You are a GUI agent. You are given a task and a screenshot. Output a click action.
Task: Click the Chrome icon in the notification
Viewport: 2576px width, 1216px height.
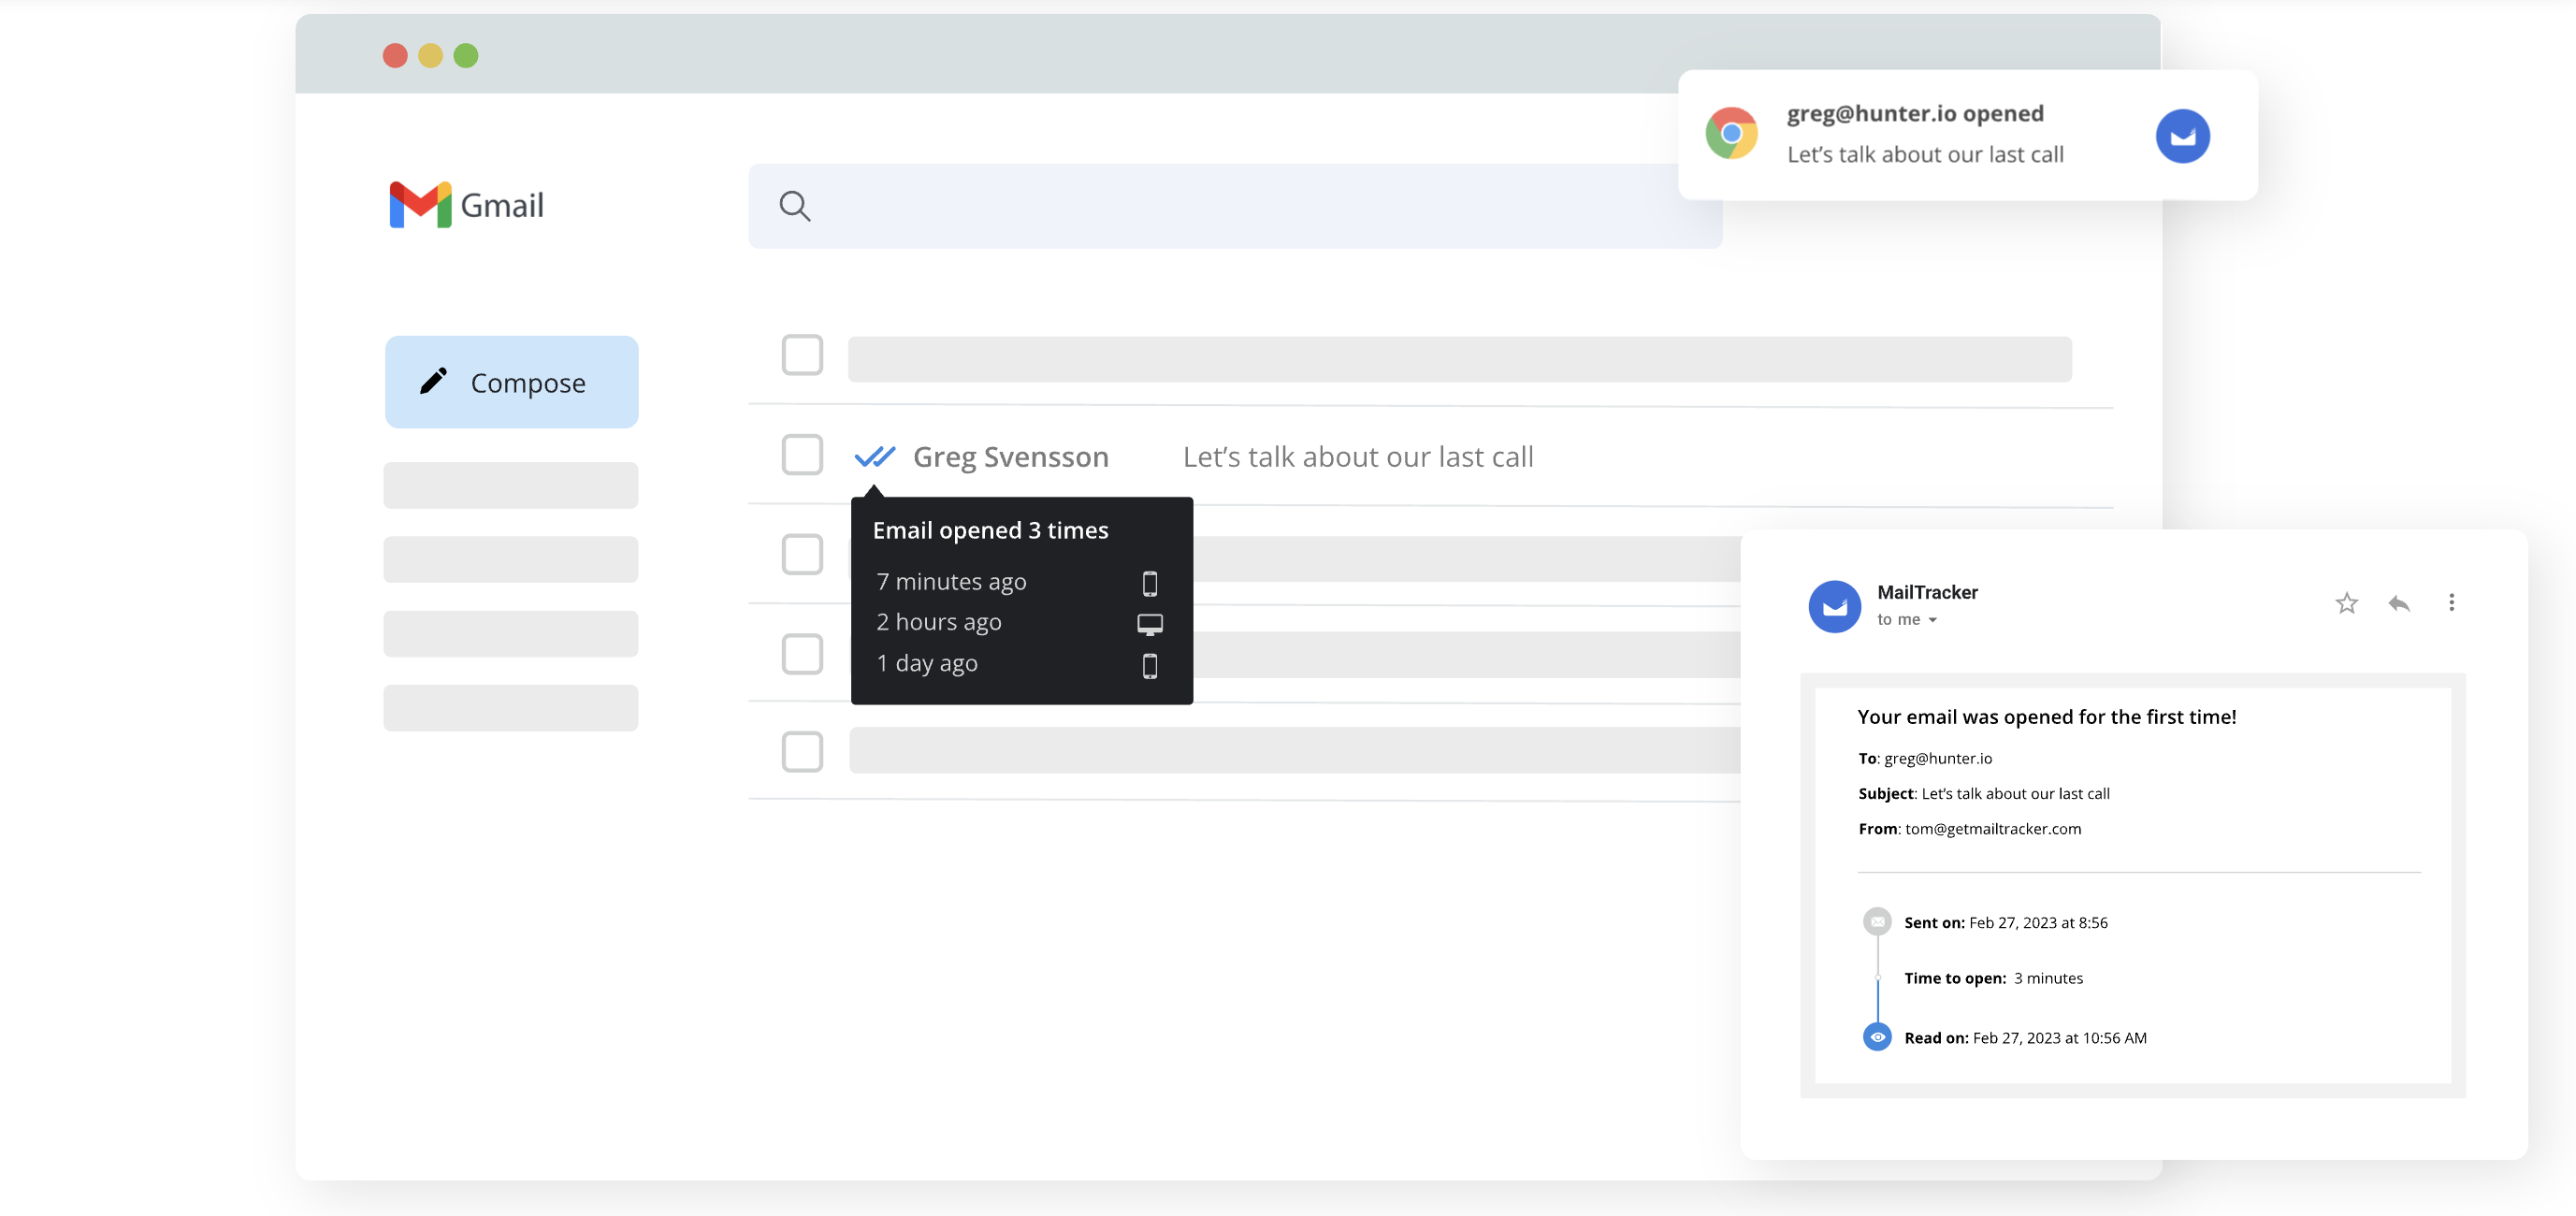point(1732,134)
